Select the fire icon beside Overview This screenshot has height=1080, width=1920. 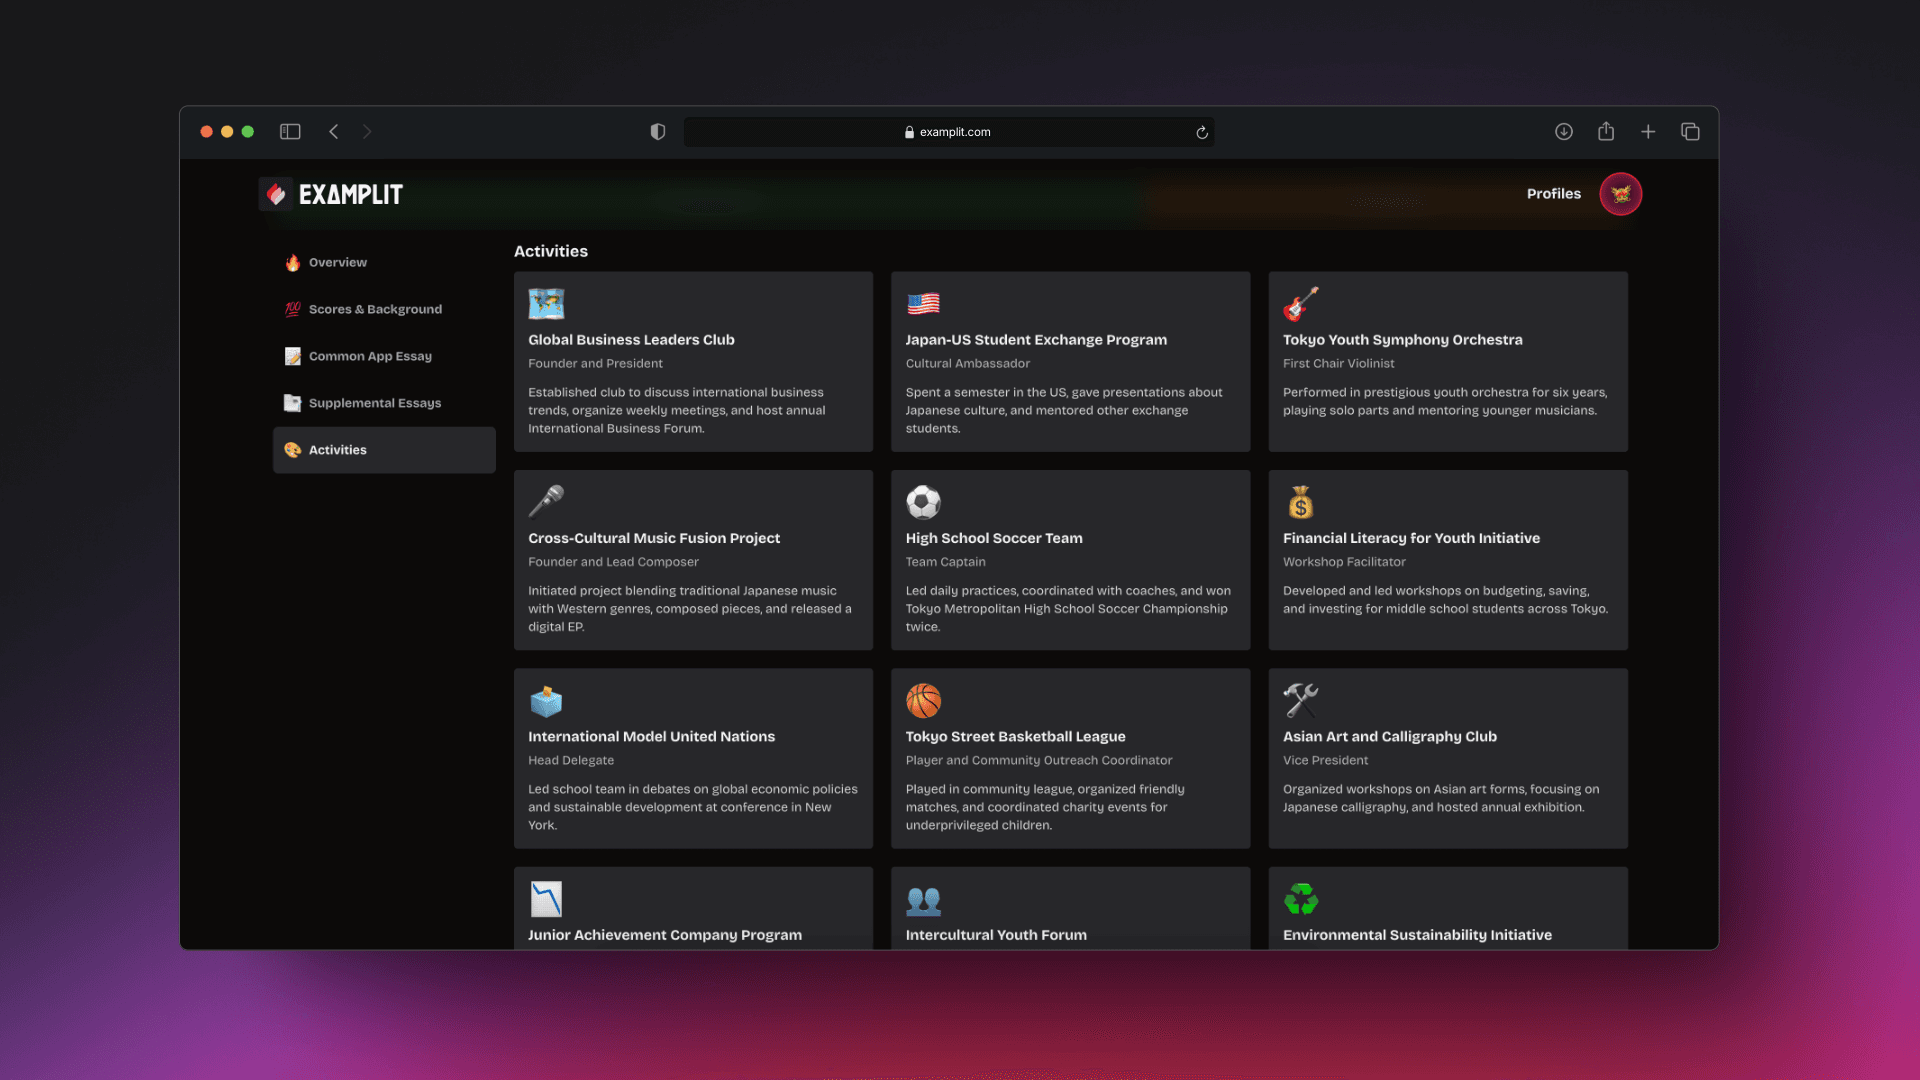pos(291,262)
